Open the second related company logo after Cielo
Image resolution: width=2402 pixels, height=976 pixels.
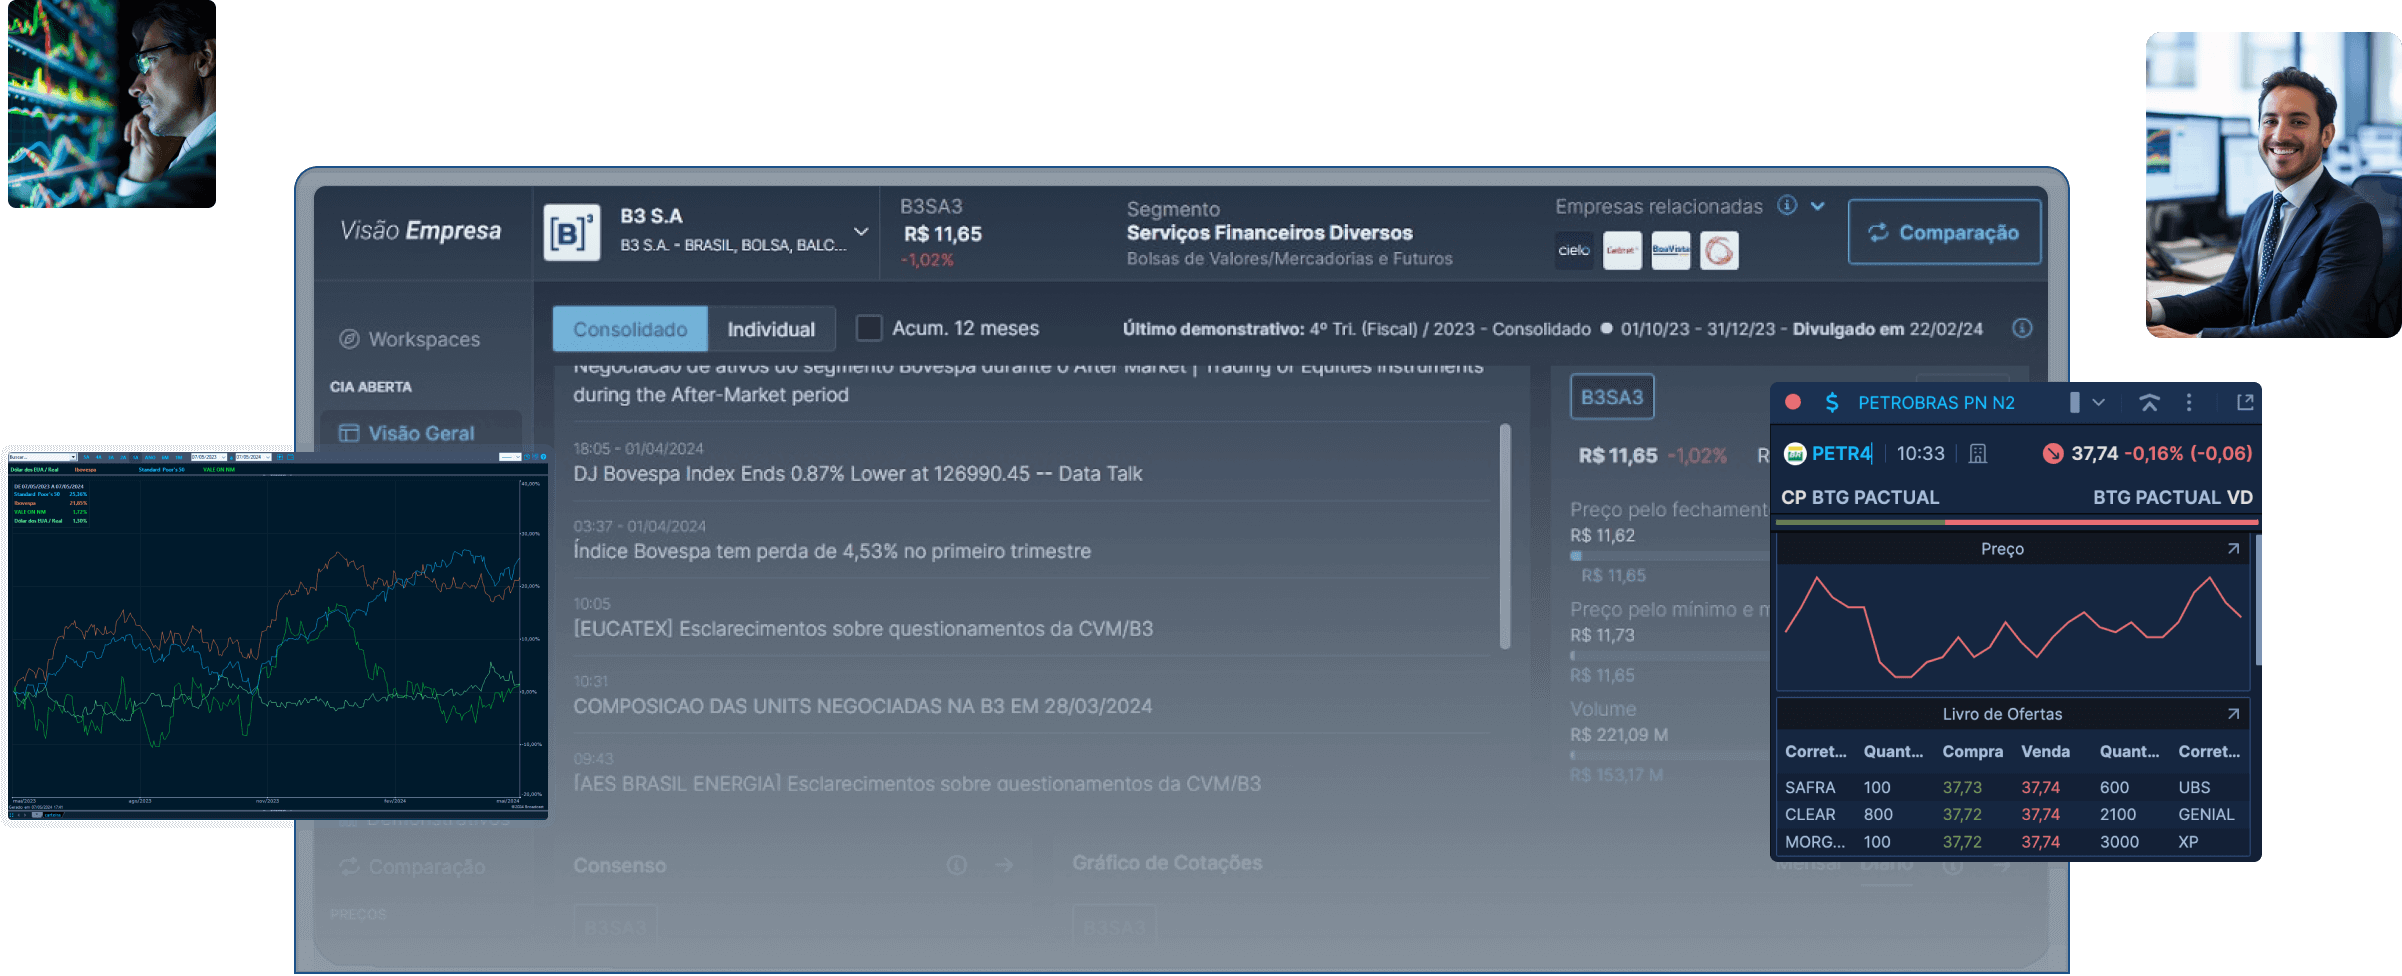tap(1622, 250)
